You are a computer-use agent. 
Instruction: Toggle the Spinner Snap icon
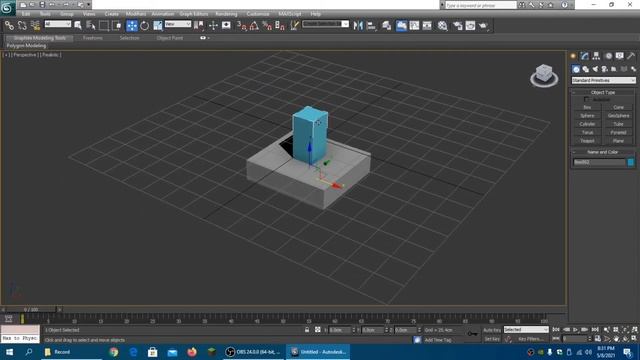point(280,26)
